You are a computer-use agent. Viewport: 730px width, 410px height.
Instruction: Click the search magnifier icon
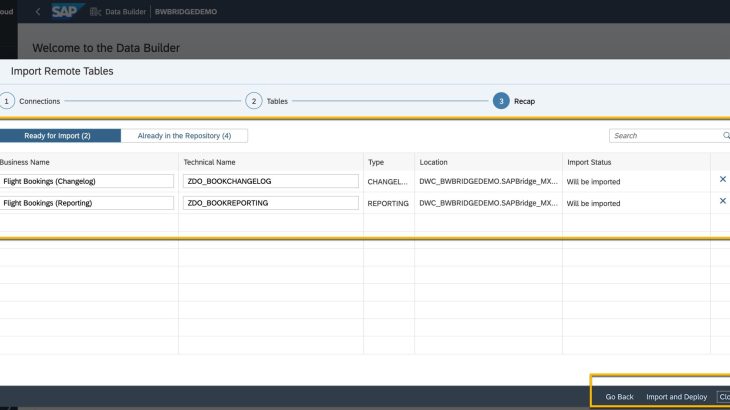pyautogui.click(x=726, y=135)
